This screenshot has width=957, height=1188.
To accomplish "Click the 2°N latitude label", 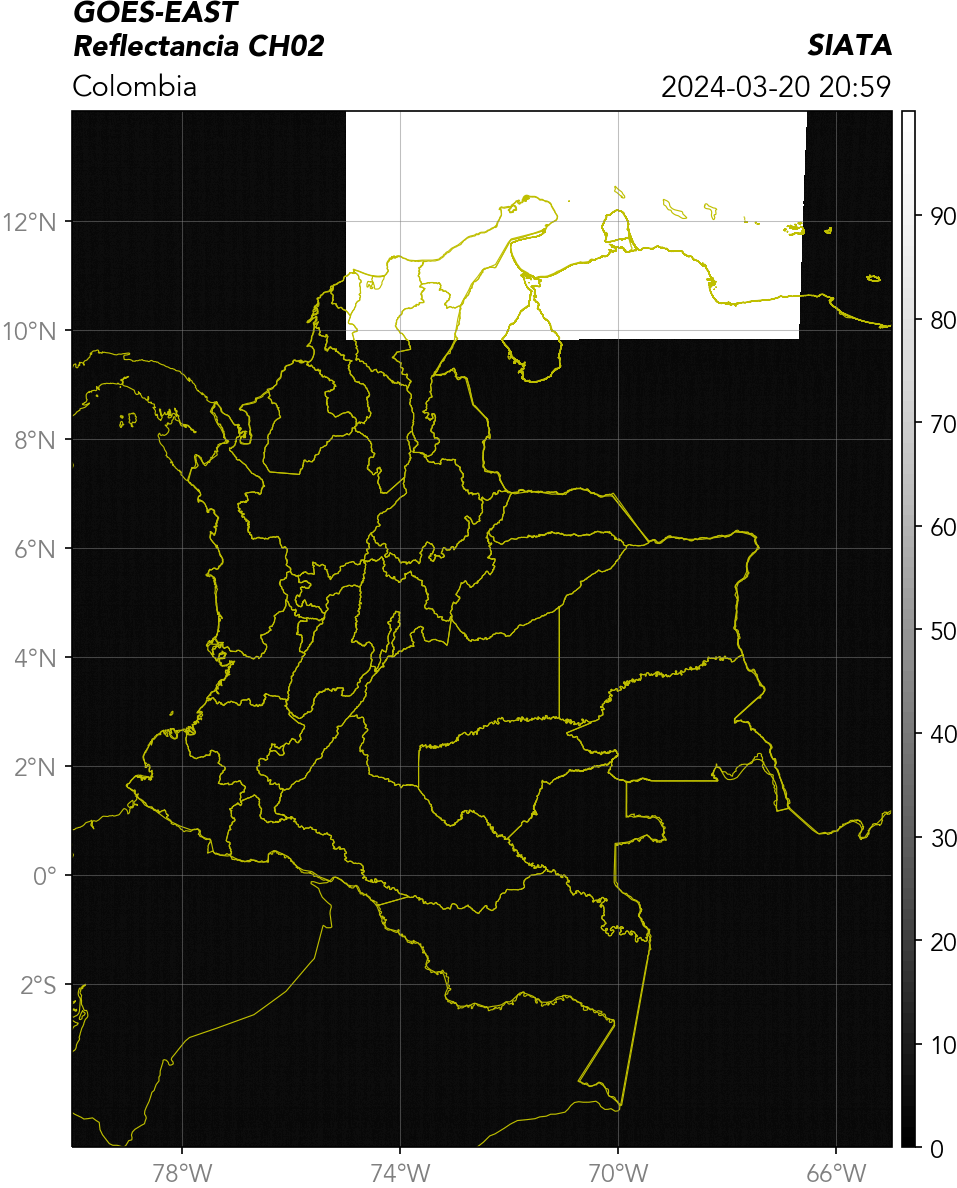I will click(35, 768).
